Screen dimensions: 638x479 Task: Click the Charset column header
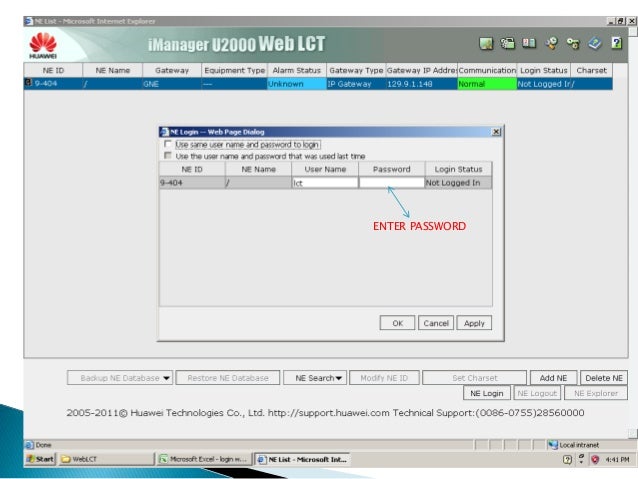point(591,70)
